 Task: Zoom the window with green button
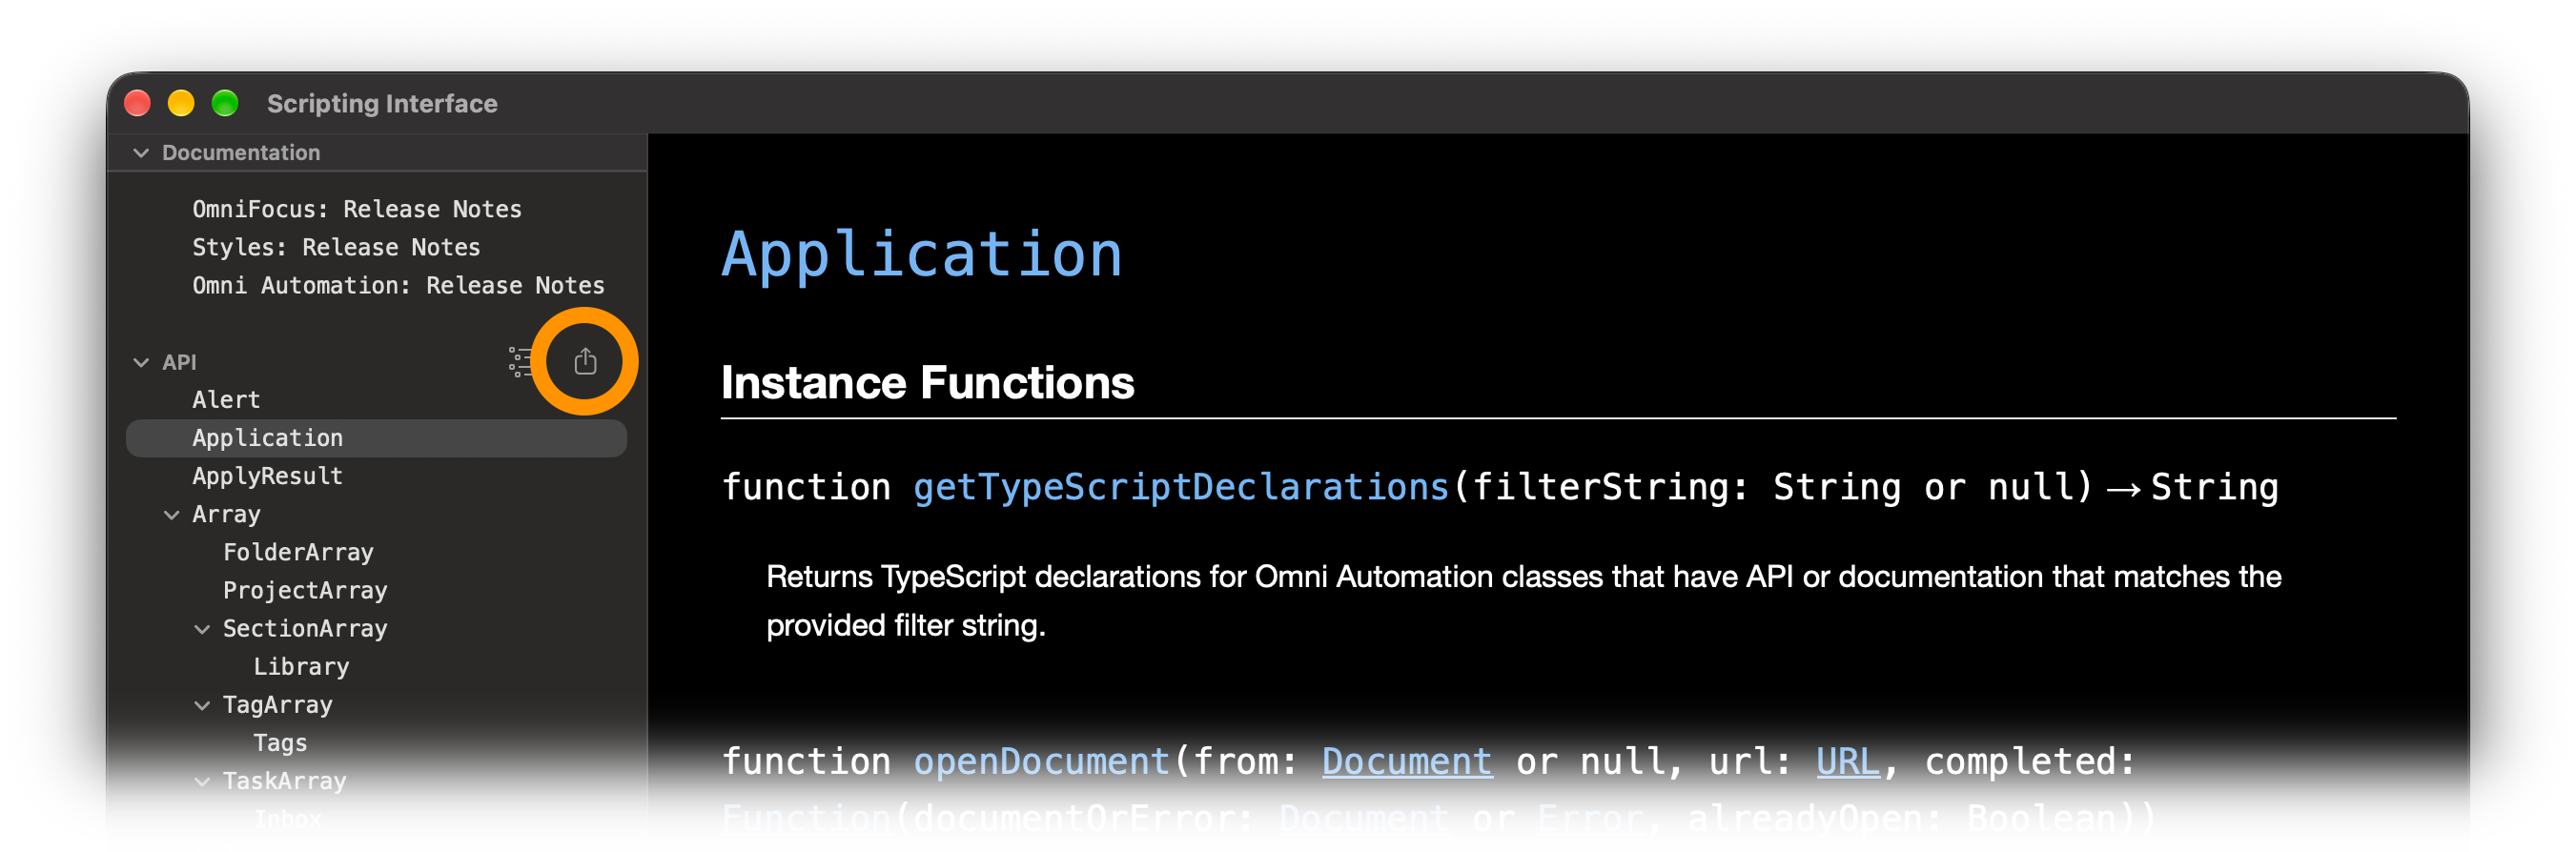(225, 103)
